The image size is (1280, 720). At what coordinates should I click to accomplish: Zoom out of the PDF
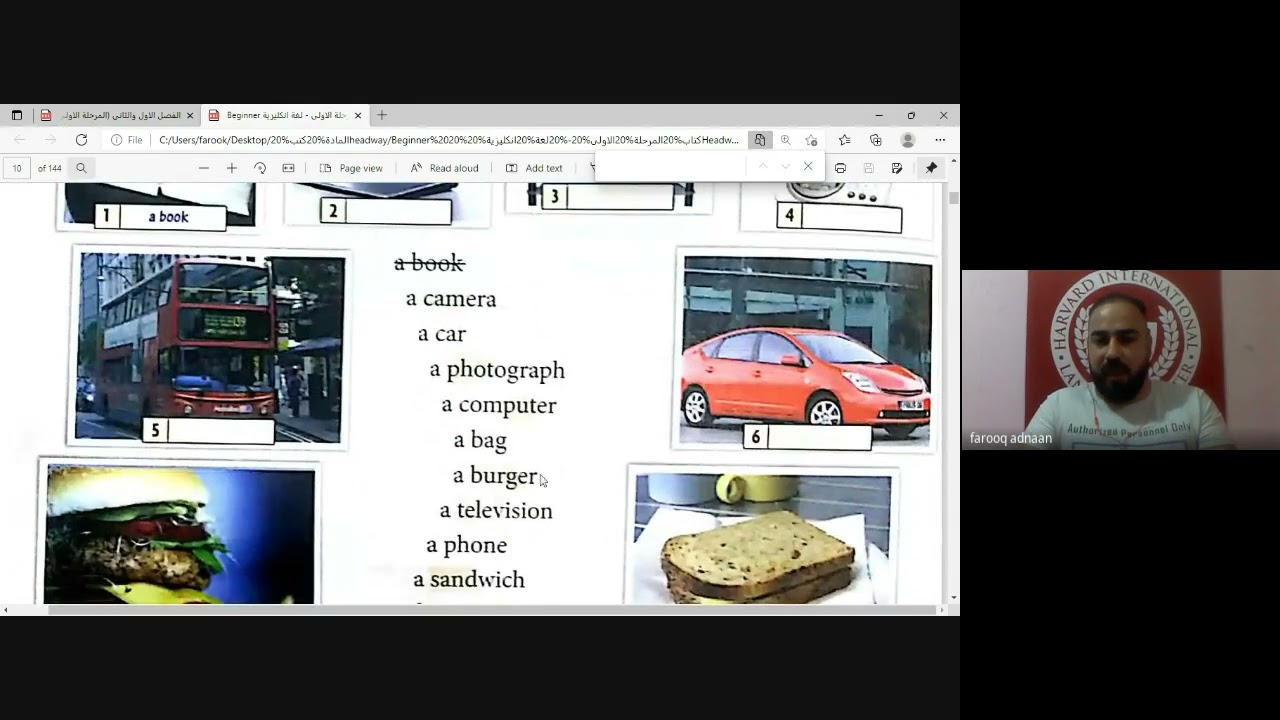[204, 168]
